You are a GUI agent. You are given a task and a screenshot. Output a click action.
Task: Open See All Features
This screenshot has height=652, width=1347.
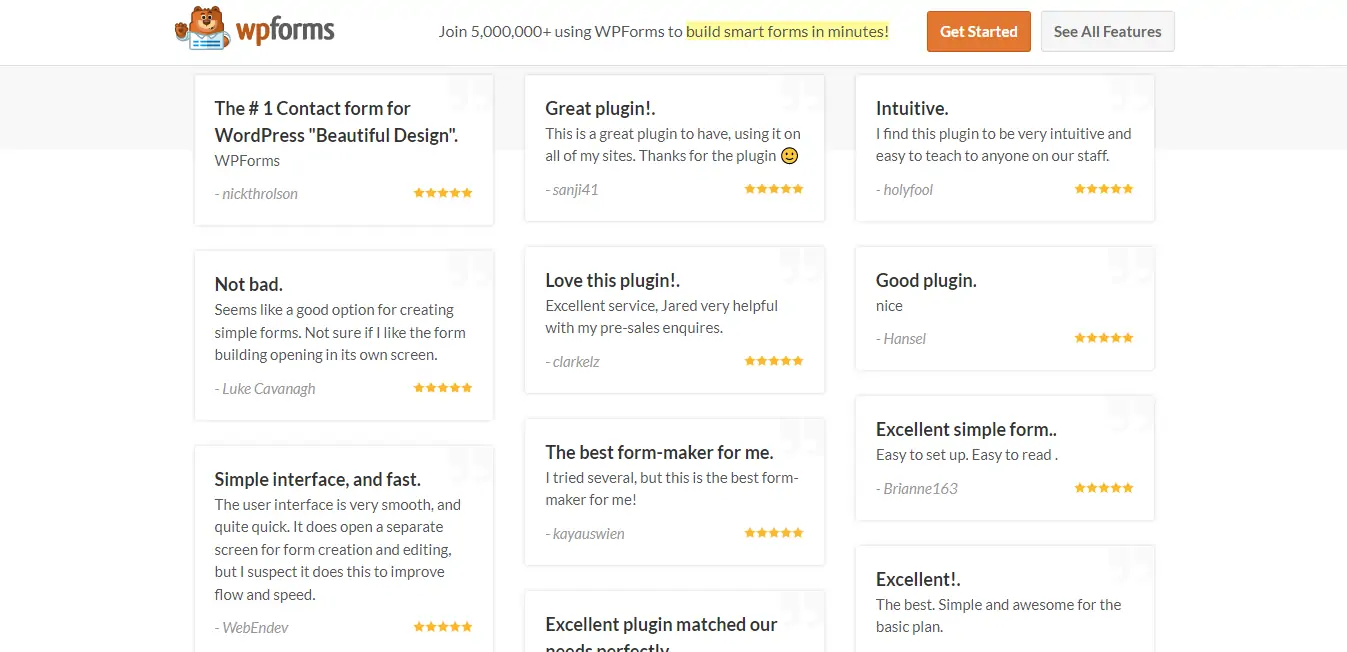click(1107, 31)
